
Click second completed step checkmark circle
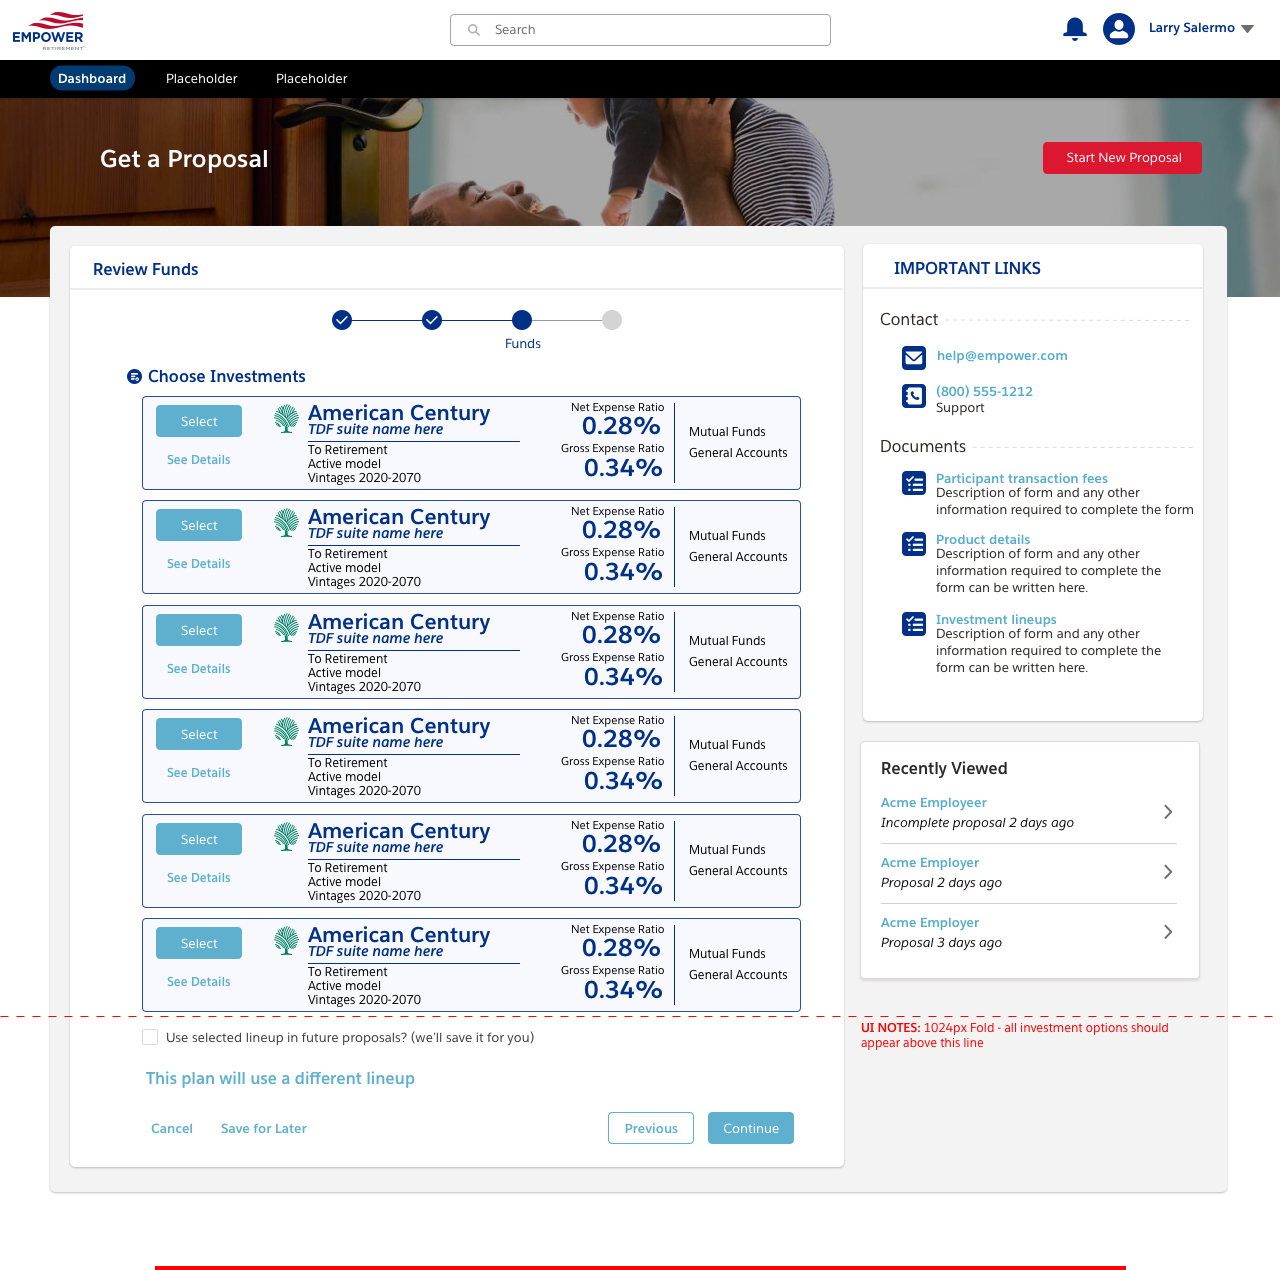(x=432, y=320)
